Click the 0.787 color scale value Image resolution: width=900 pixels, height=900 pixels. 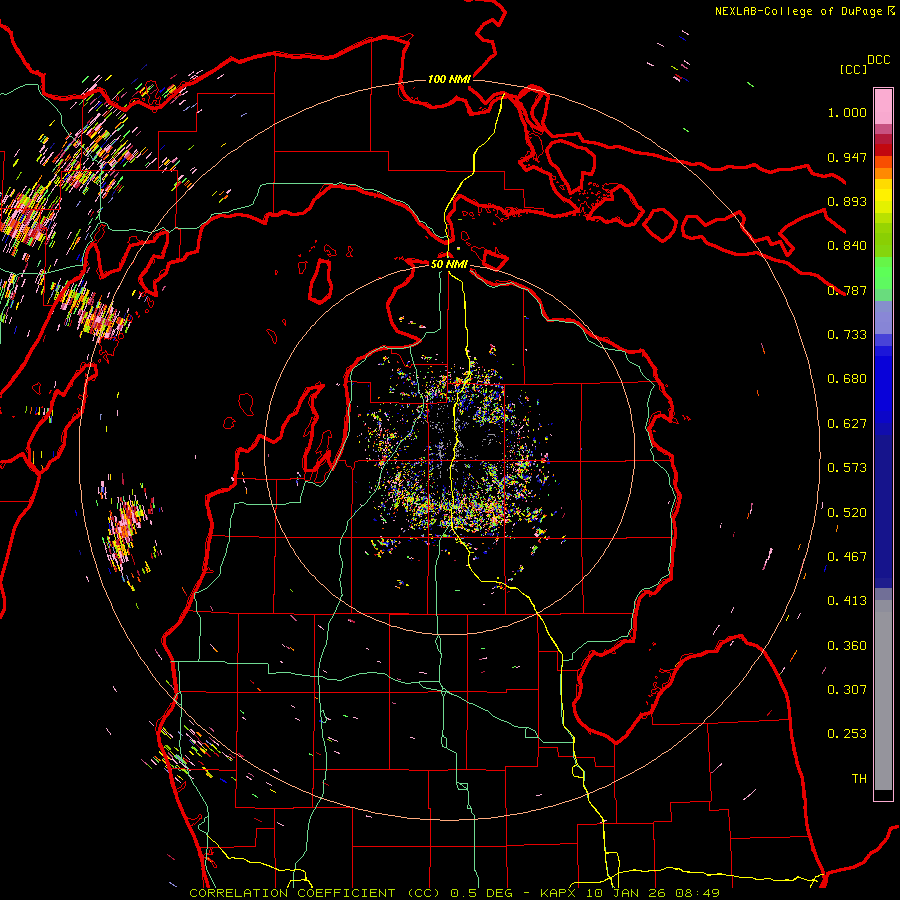click(847, 290)
